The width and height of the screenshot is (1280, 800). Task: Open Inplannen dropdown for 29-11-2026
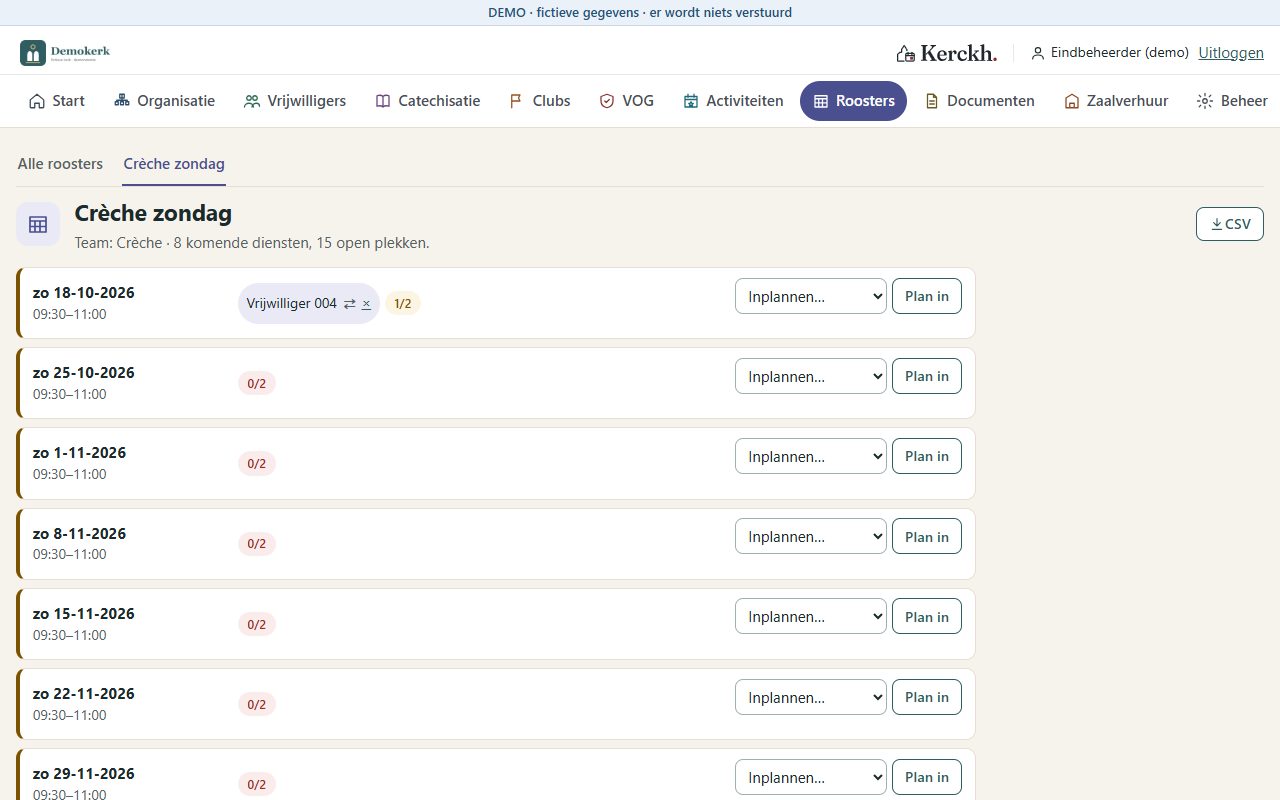pyautogui.click(x=811, y=777)
